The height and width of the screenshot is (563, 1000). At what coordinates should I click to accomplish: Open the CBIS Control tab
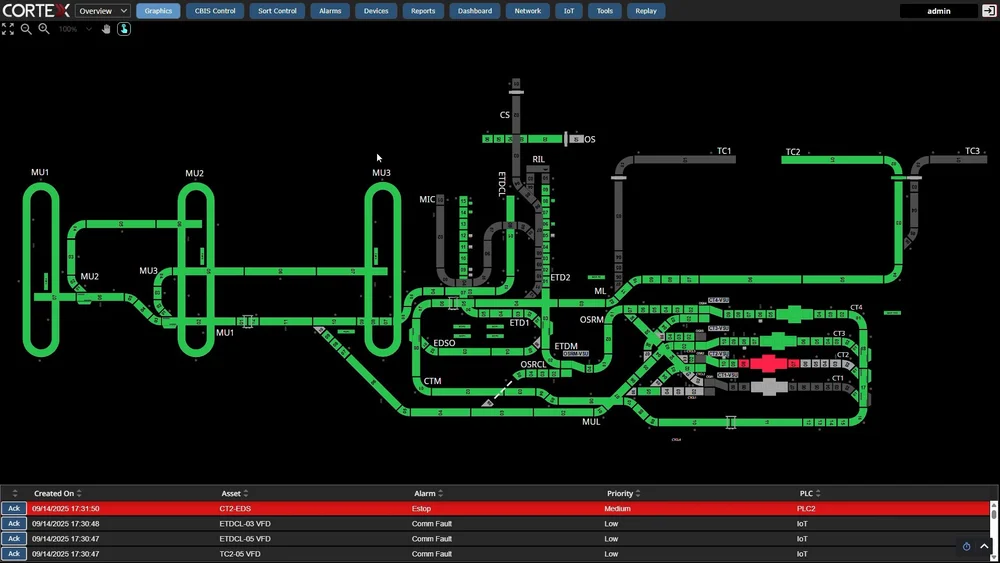(215, 11)
